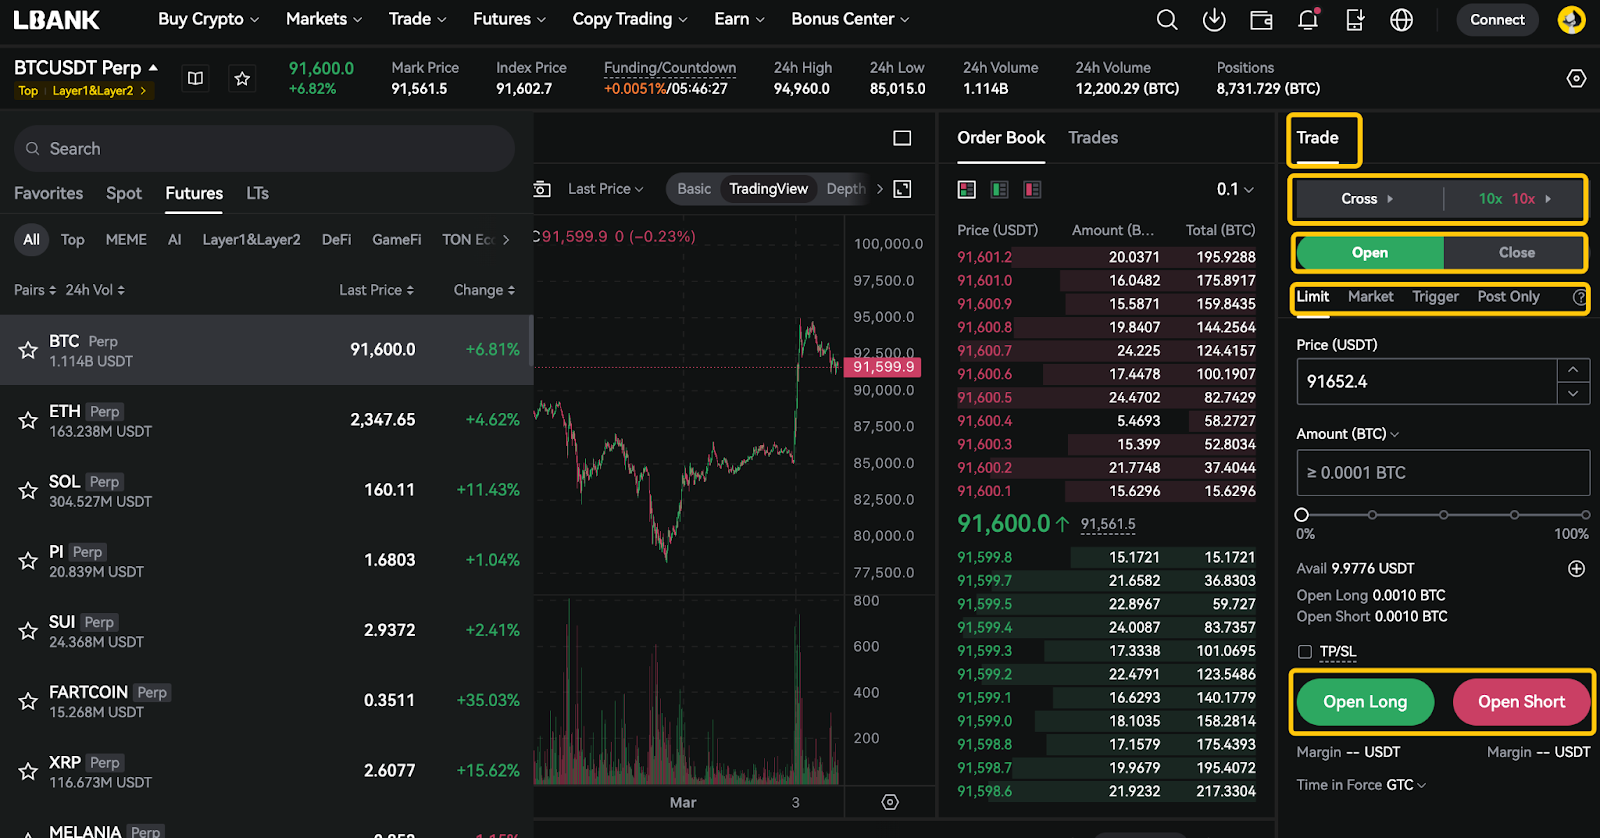Switch chart to Basic view
1600x838 pixels.
694,189
